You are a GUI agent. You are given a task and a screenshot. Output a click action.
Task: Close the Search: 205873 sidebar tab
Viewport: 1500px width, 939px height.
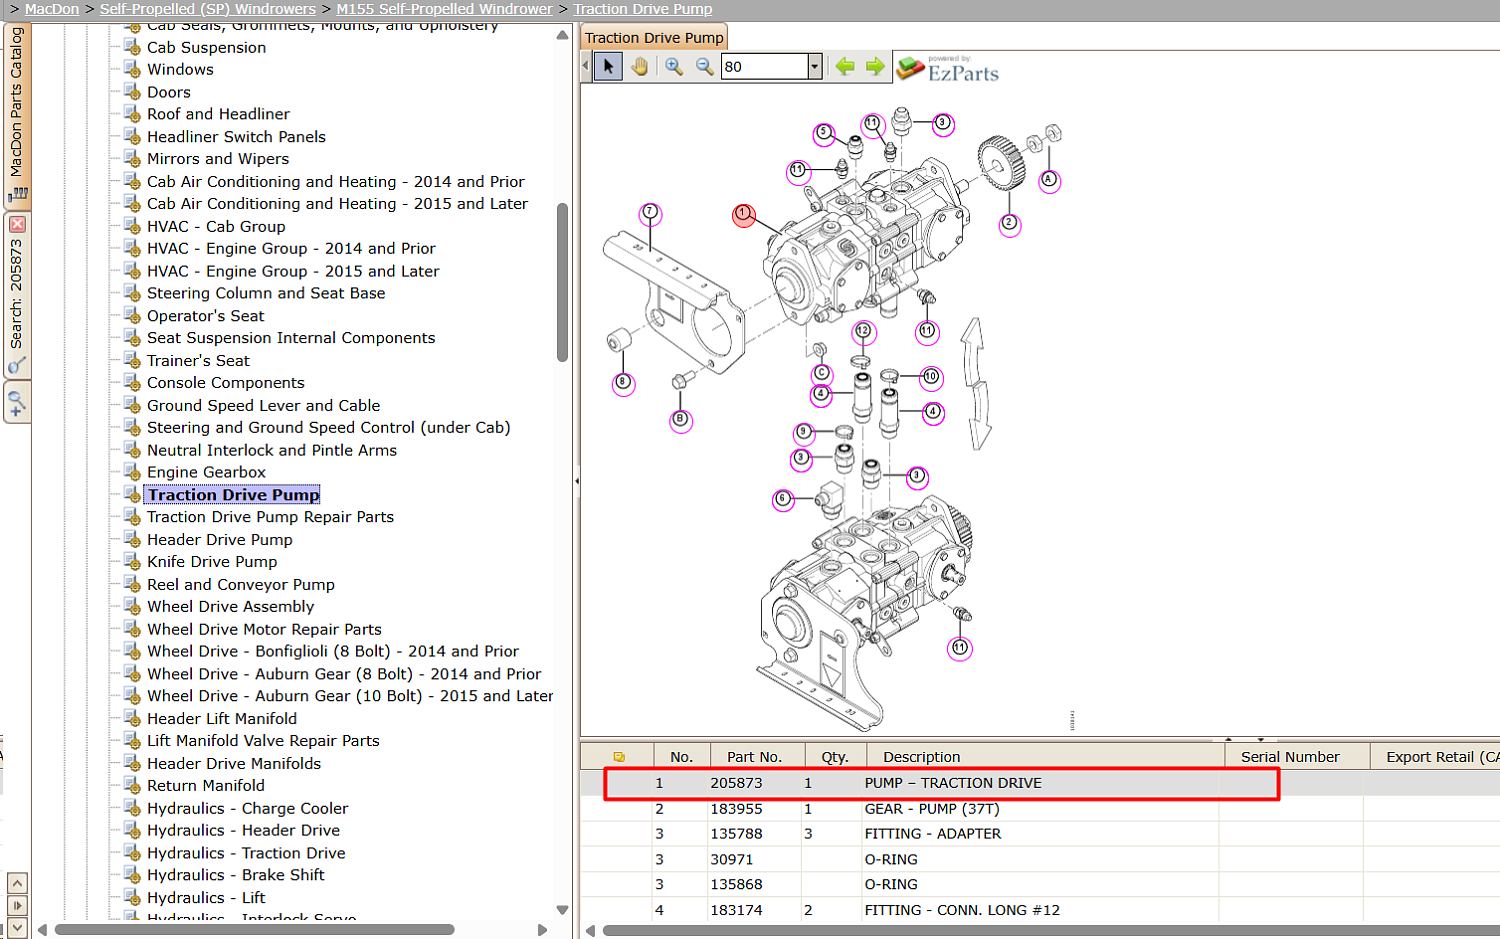(x=17, y=225)
